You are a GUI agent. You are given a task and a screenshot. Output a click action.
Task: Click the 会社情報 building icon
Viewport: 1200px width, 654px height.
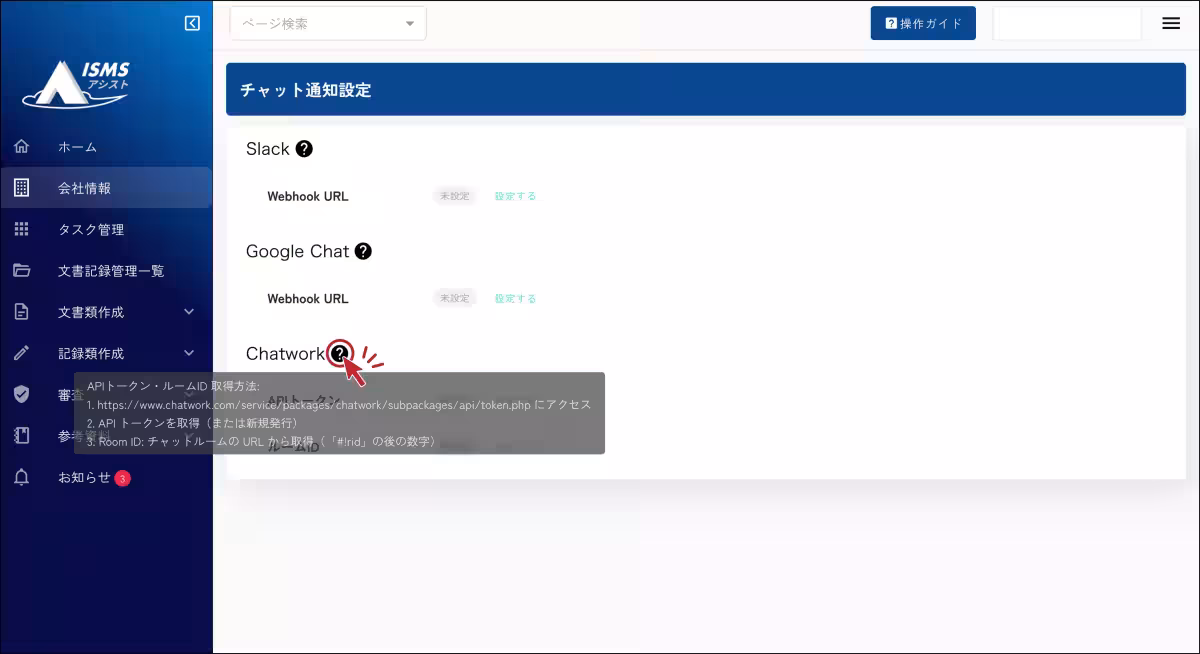tap(21, 187)
